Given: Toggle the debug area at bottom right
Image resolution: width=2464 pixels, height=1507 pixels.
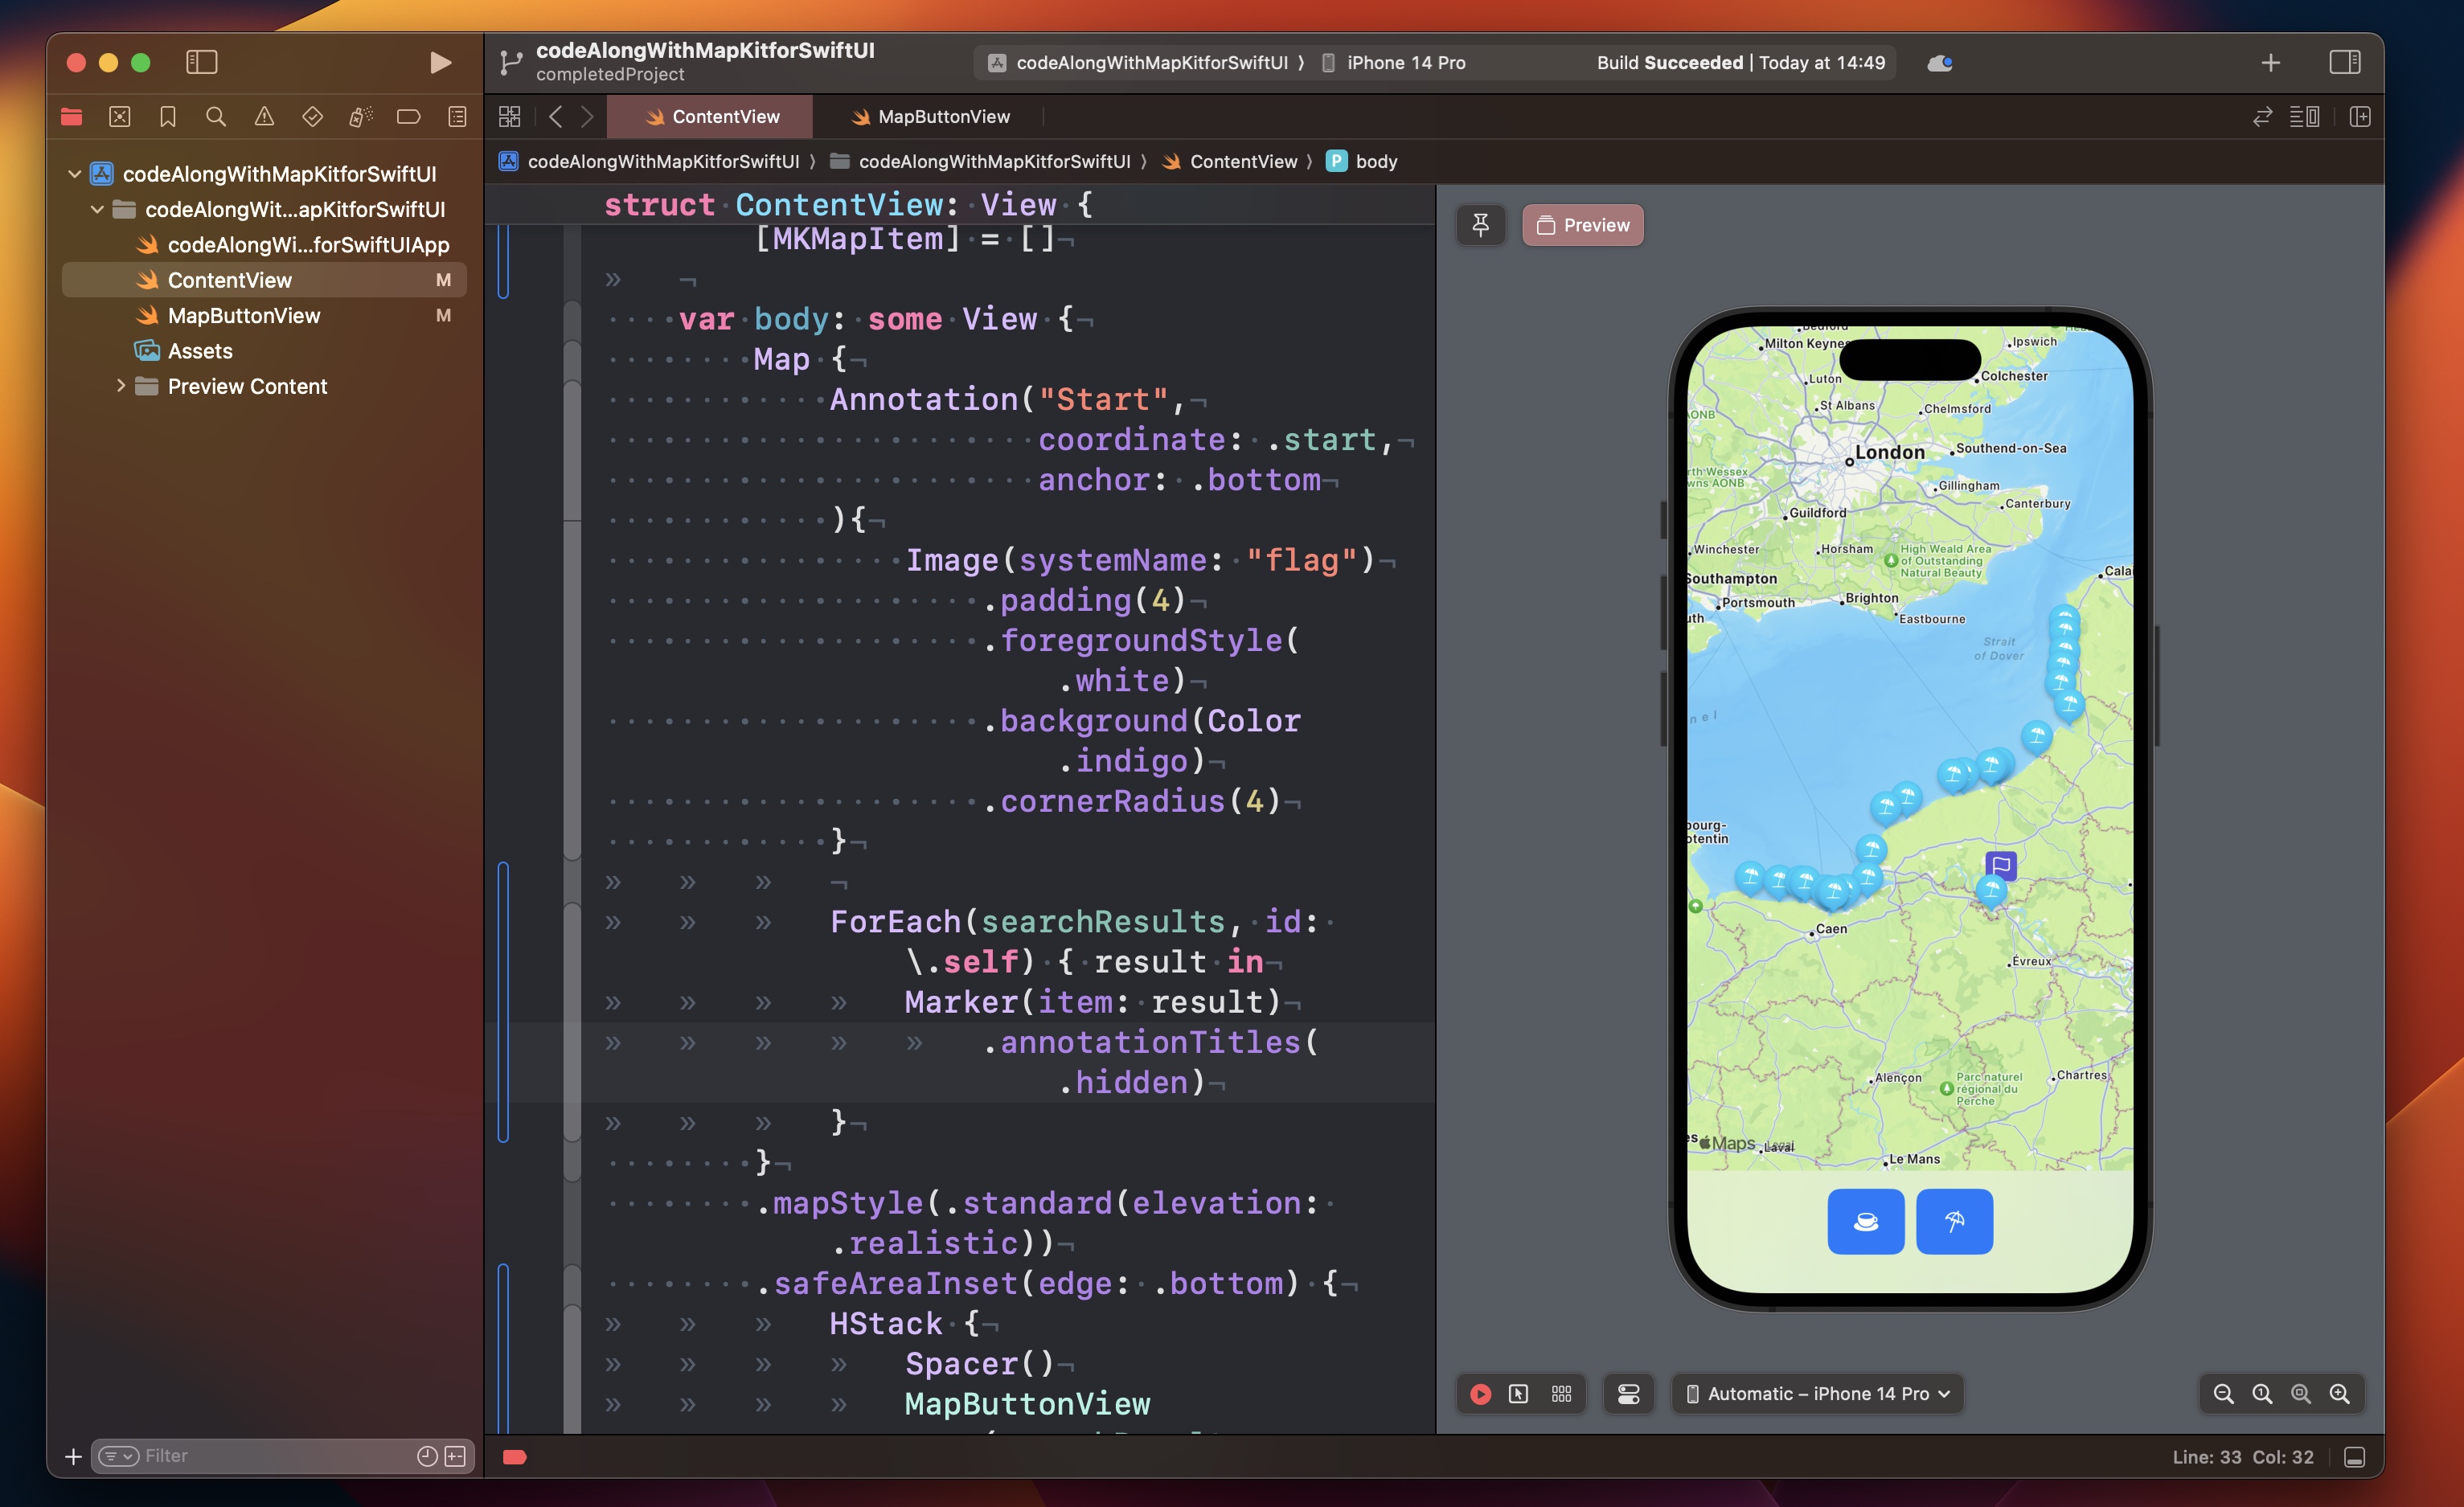Looking at the screenshot, I should [2354, 1457].
